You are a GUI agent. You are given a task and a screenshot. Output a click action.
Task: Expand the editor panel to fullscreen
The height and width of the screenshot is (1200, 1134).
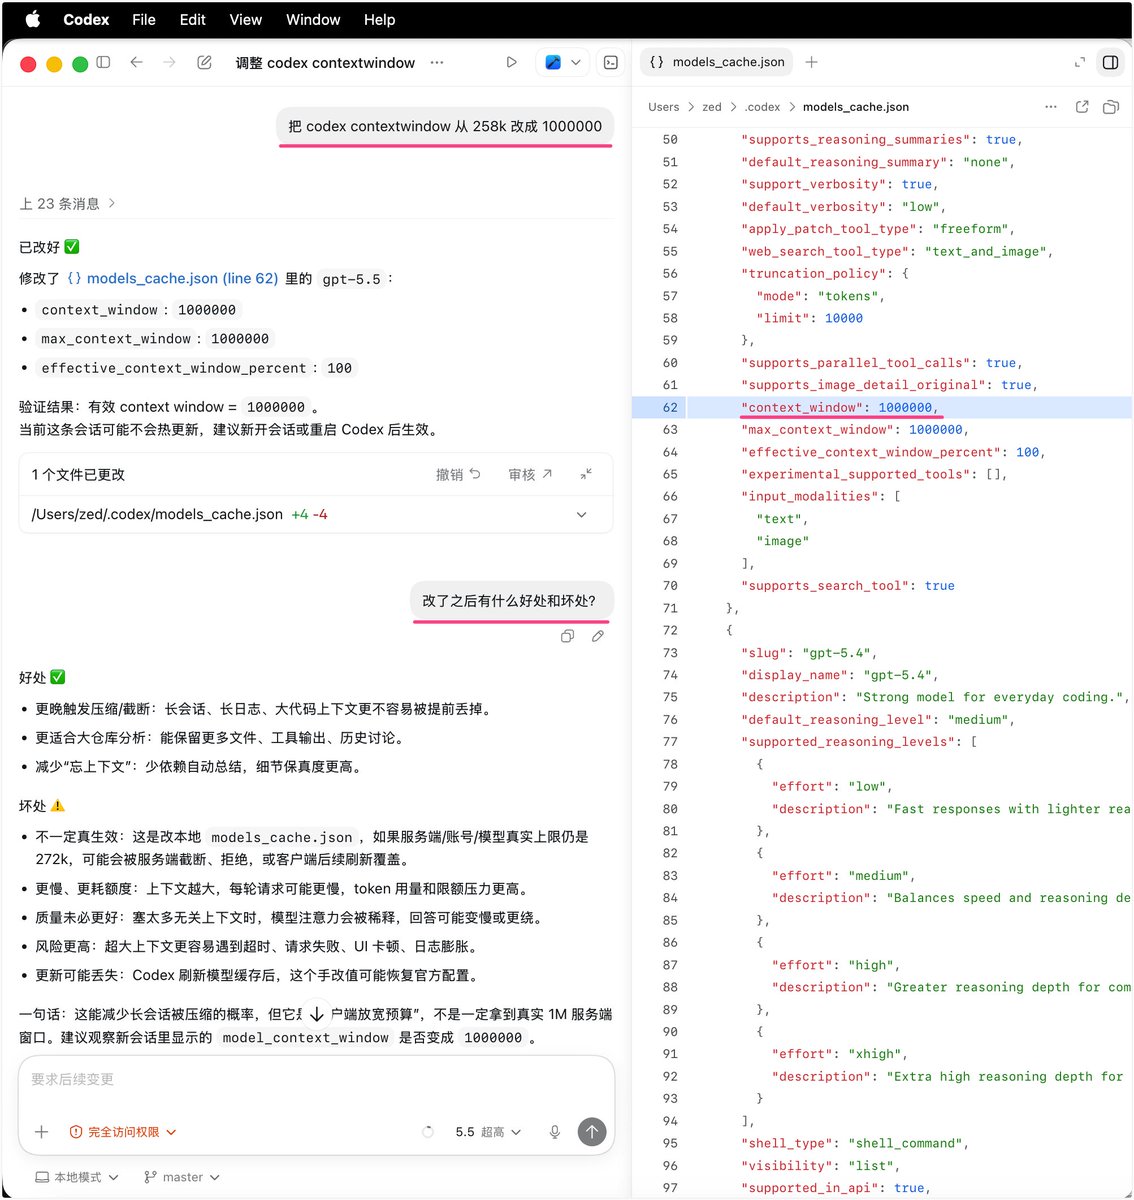pyautogui.click(x=1080, y=62)
